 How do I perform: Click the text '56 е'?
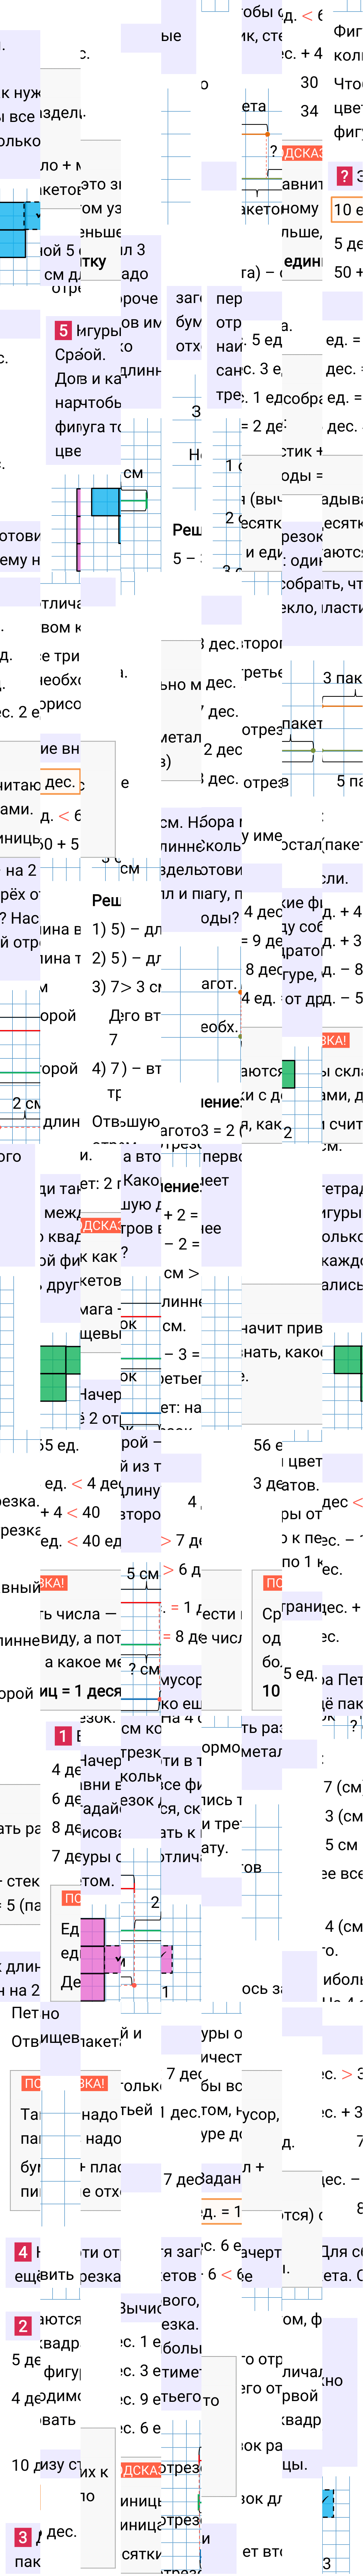[x=268, y=1445]
